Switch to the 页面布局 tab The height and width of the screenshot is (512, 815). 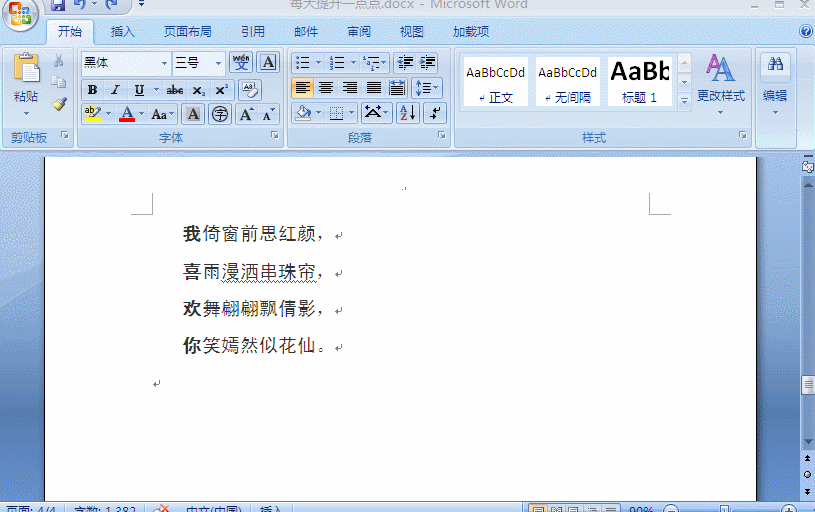(x=188, y=32)
